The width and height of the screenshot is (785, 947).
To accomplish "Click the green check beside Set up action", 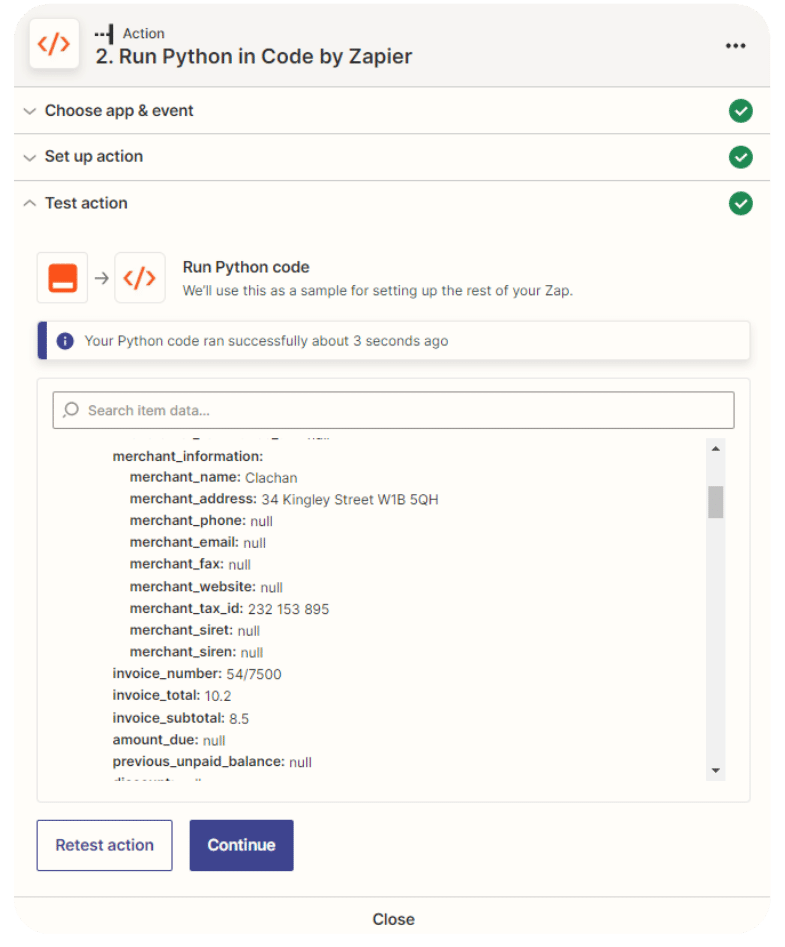I will tap(740, 157).
